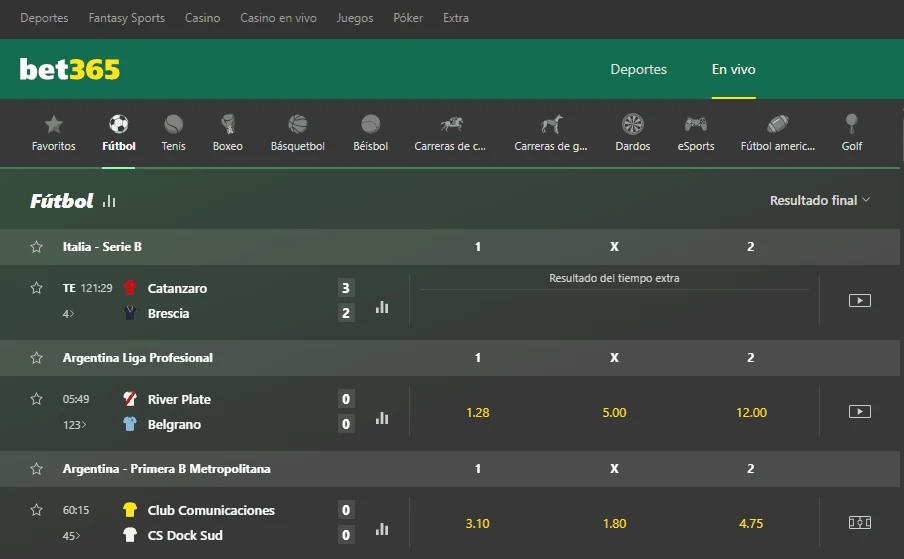Select the Béisbol sport icon

[371, 124]
